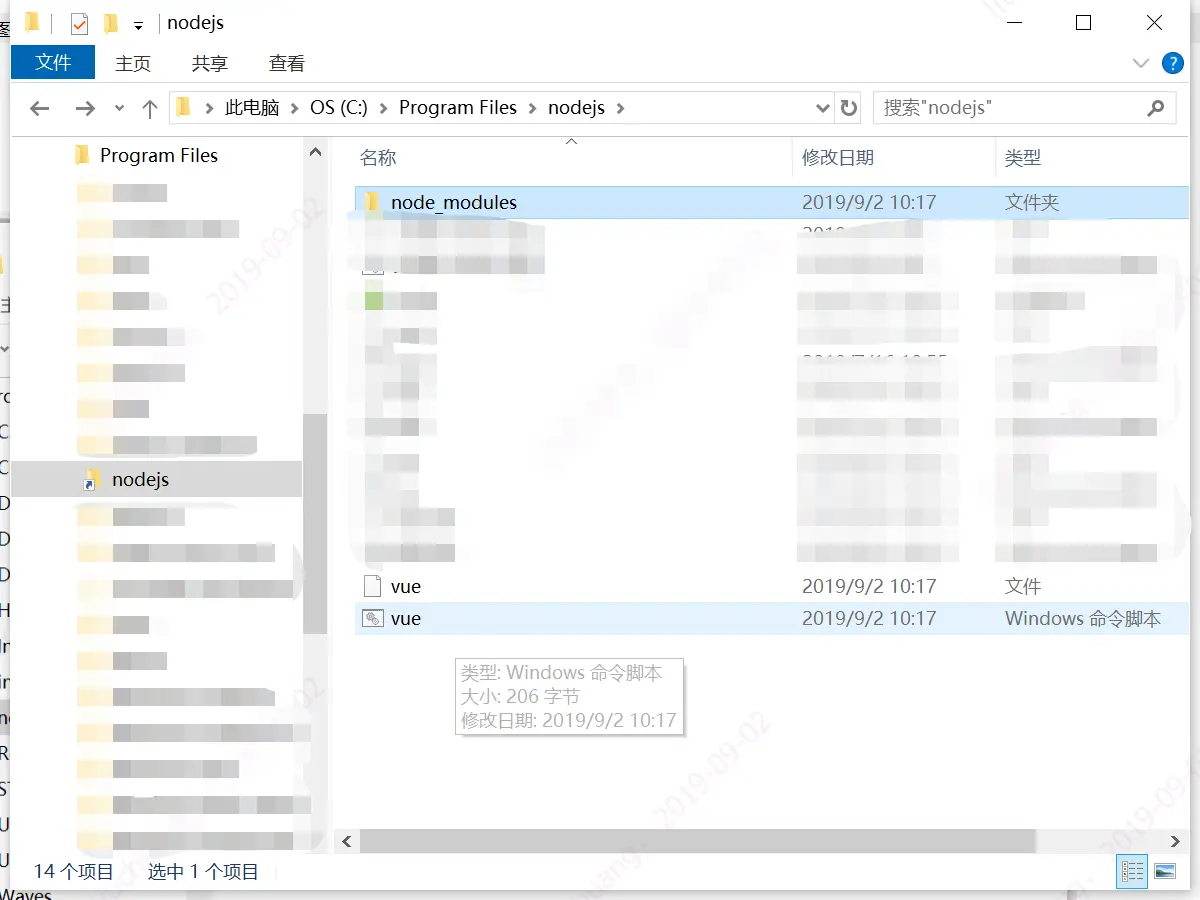
Task: Open the 文件 menu
Action: coord(52,62)
